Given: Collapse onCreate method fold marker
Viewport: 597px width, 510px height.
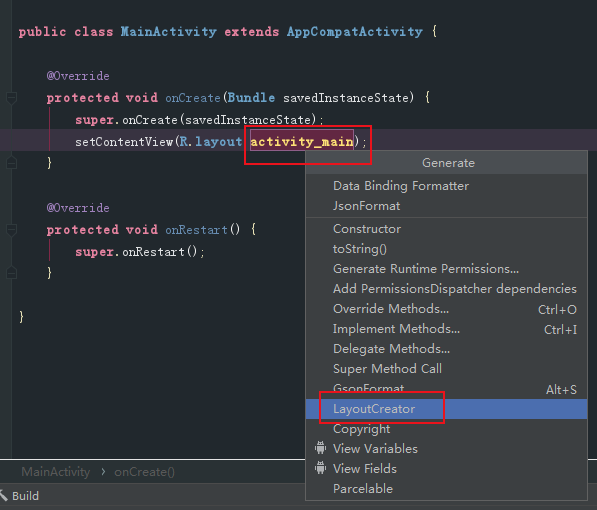Looking at the screenshot, I should (x=11, y=98).
